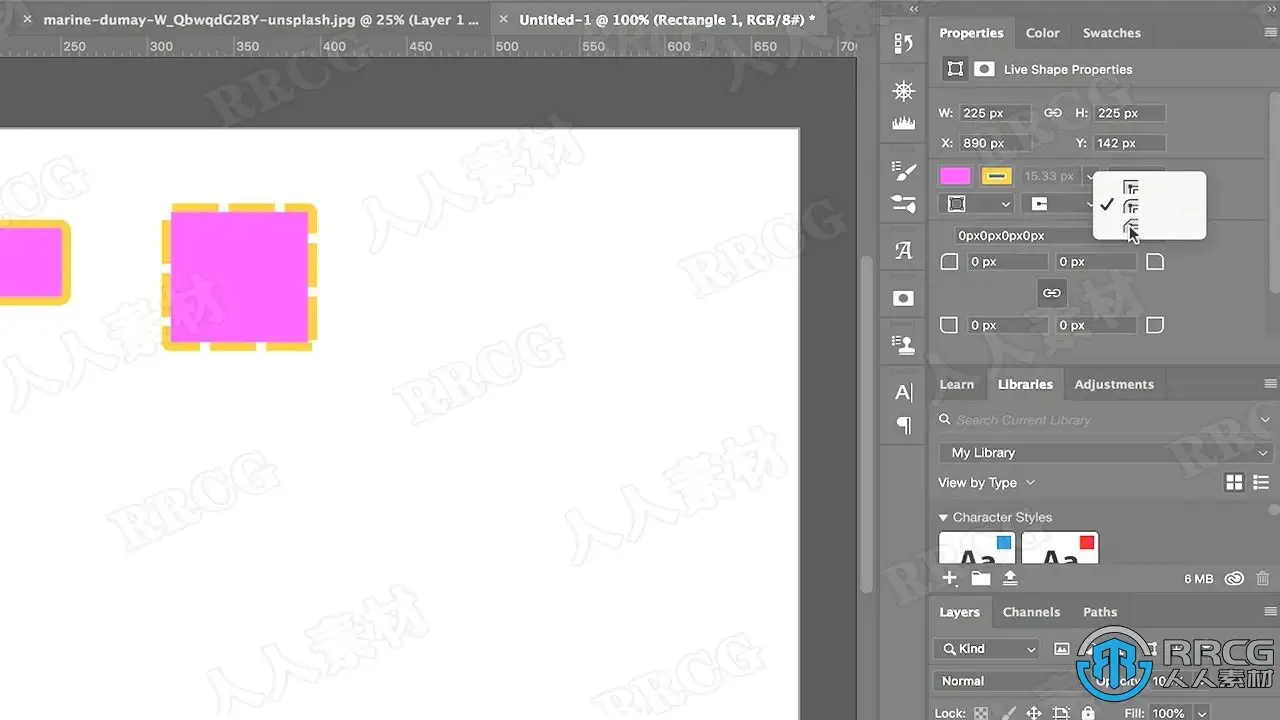Viewport: 1280px width, 720px height.
Task: Collapse the Character Styles section
Action: point(943,518)
